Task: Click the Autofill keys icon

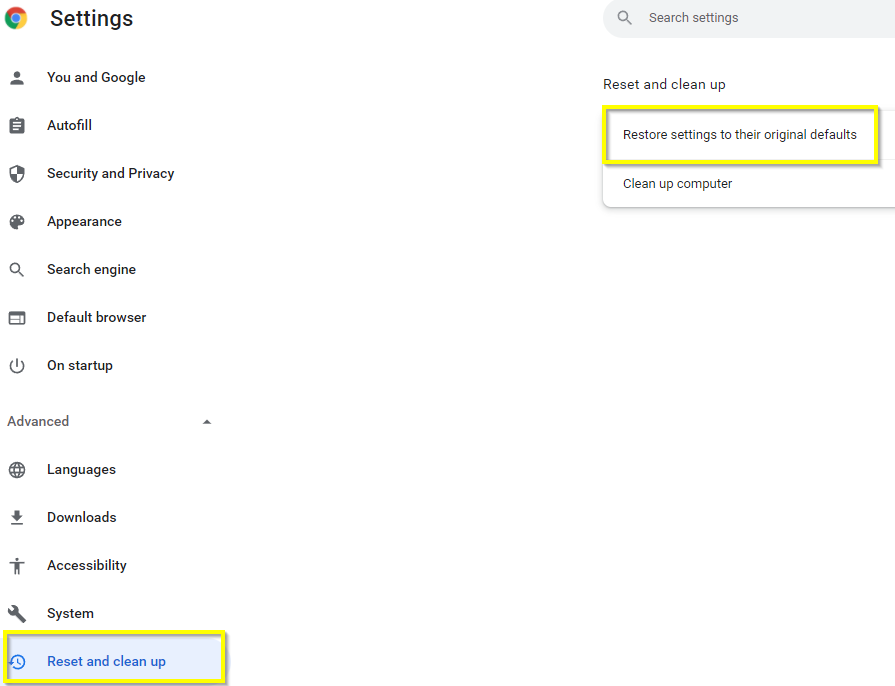Action: click(17, 125)
